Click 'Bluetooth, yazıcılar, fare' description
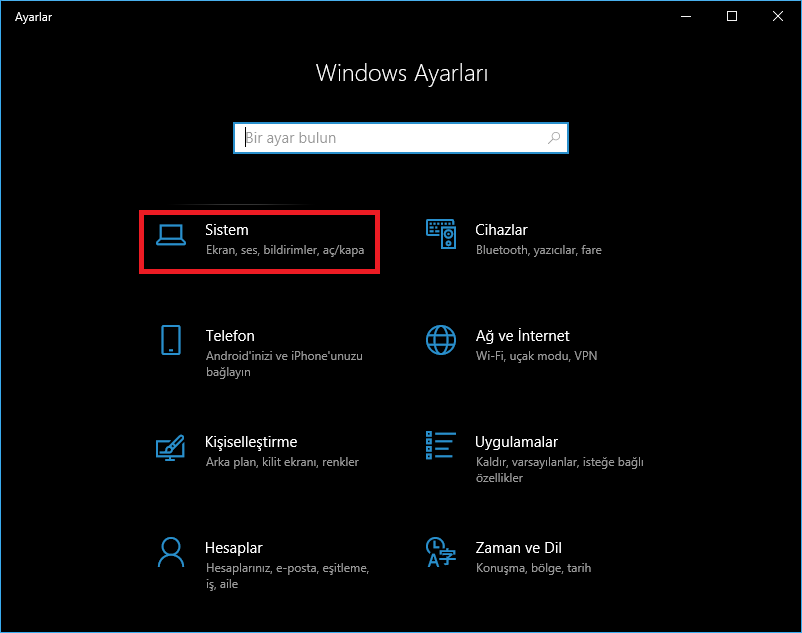802x633 pixels. point(539,250)
